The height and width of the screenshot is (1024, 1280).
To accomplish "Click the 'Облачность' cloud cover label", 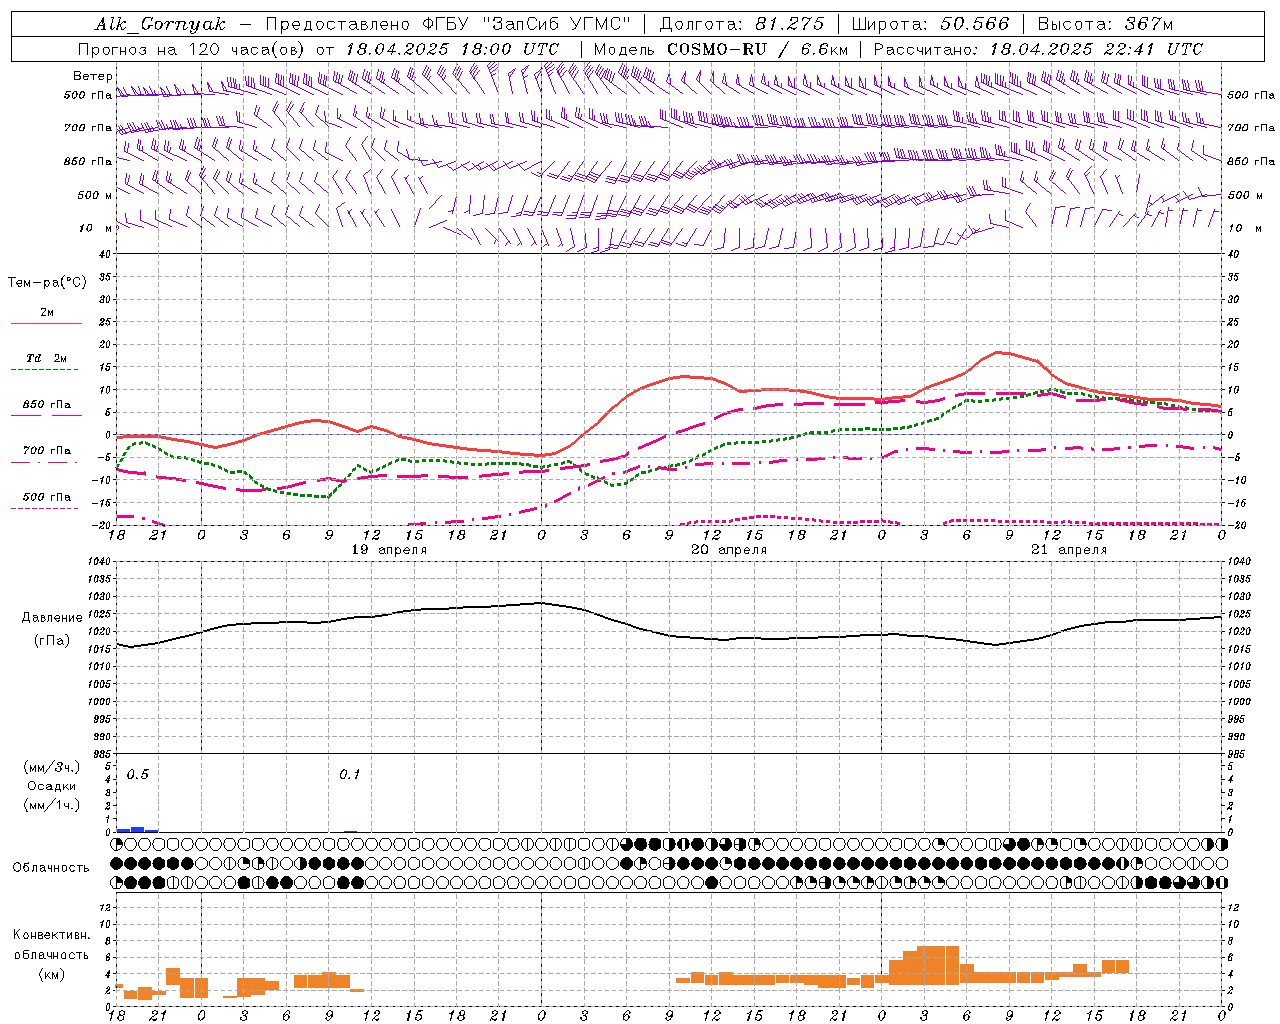I will click(x=51, y=867).
